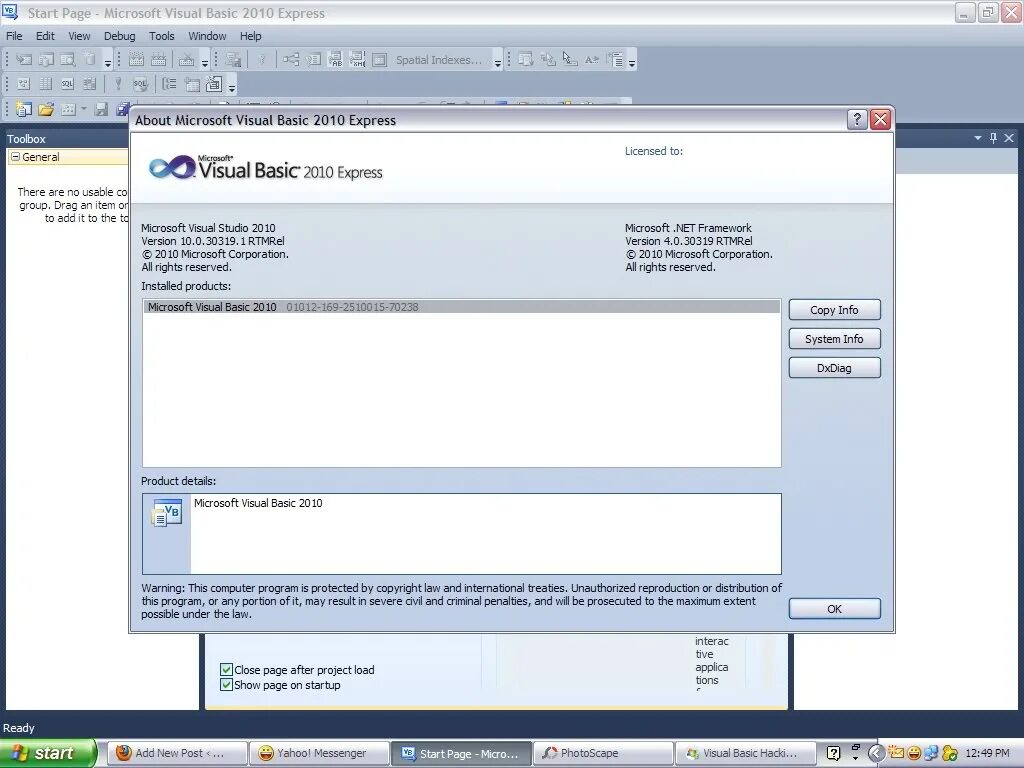The width and height of the screenshot is (1024, 768).
Task: Click the plain SQL pane icon
Action: click(67, 84)
